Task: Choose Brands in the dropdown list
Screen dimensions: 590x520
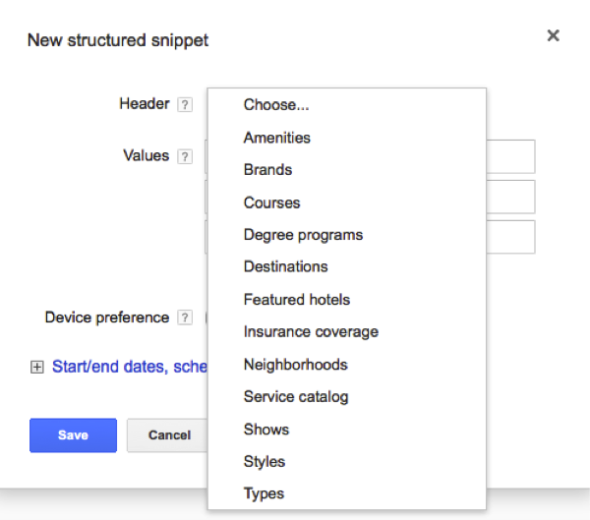Action: (x=347, y=170)
